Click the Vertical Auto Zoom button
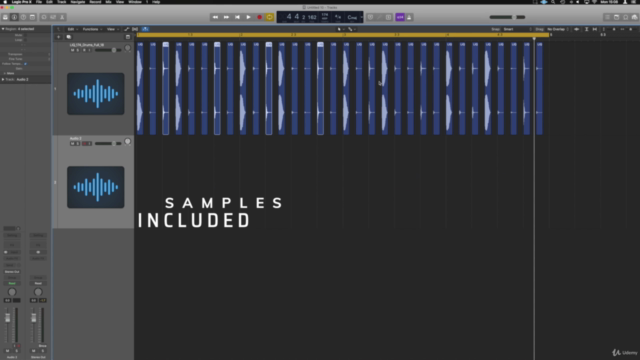Viewport: 640px width, 360px height. coord(587,29)
